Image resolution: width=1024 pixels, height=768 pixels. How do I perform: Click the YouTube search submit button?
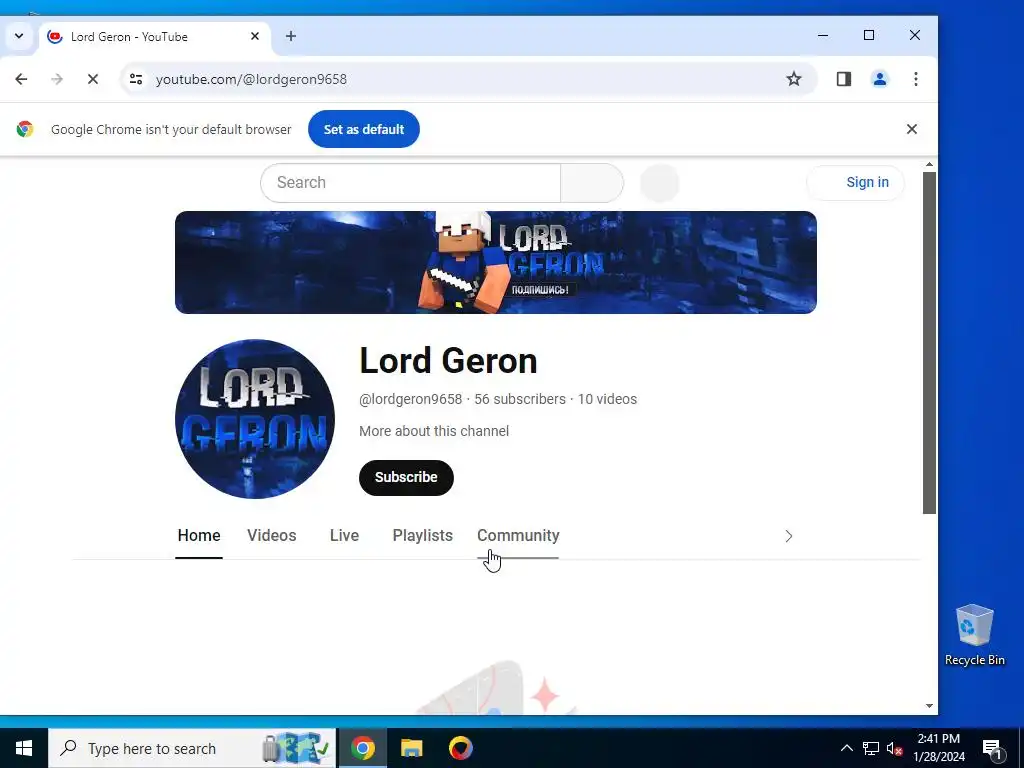click(592, 183)
